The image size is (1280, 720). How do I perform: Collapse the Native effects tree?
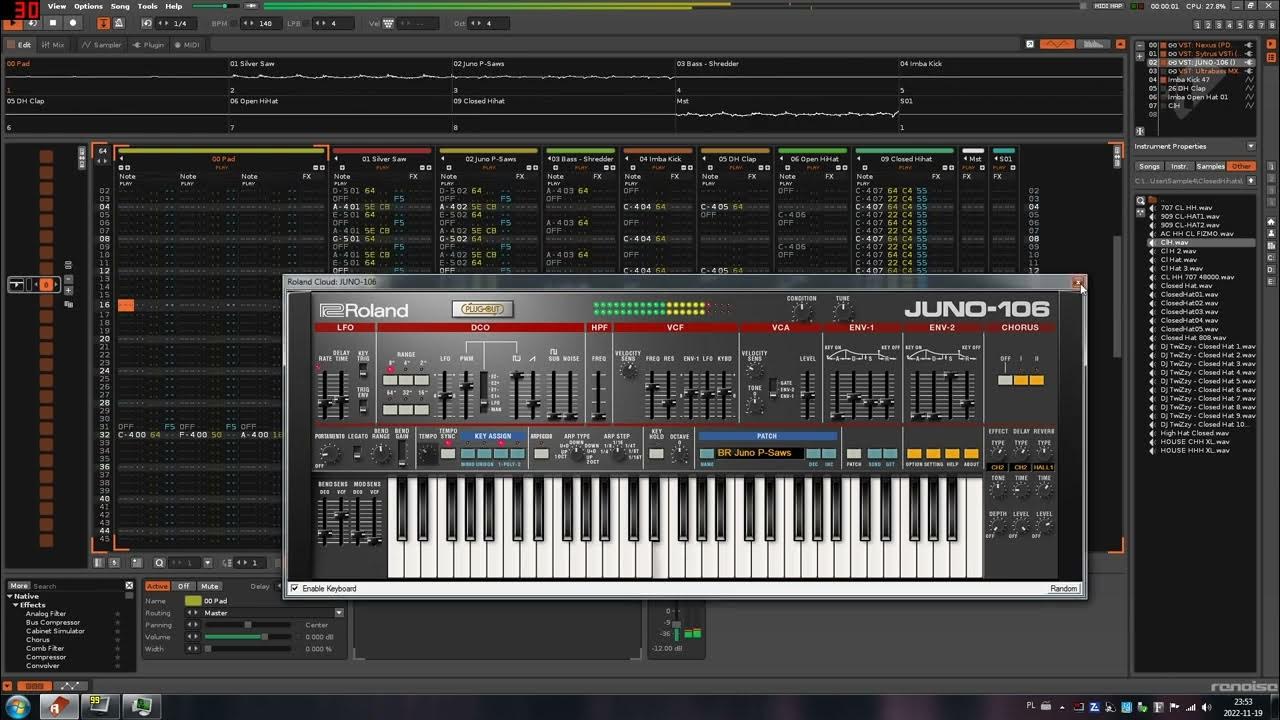point(9,596)
